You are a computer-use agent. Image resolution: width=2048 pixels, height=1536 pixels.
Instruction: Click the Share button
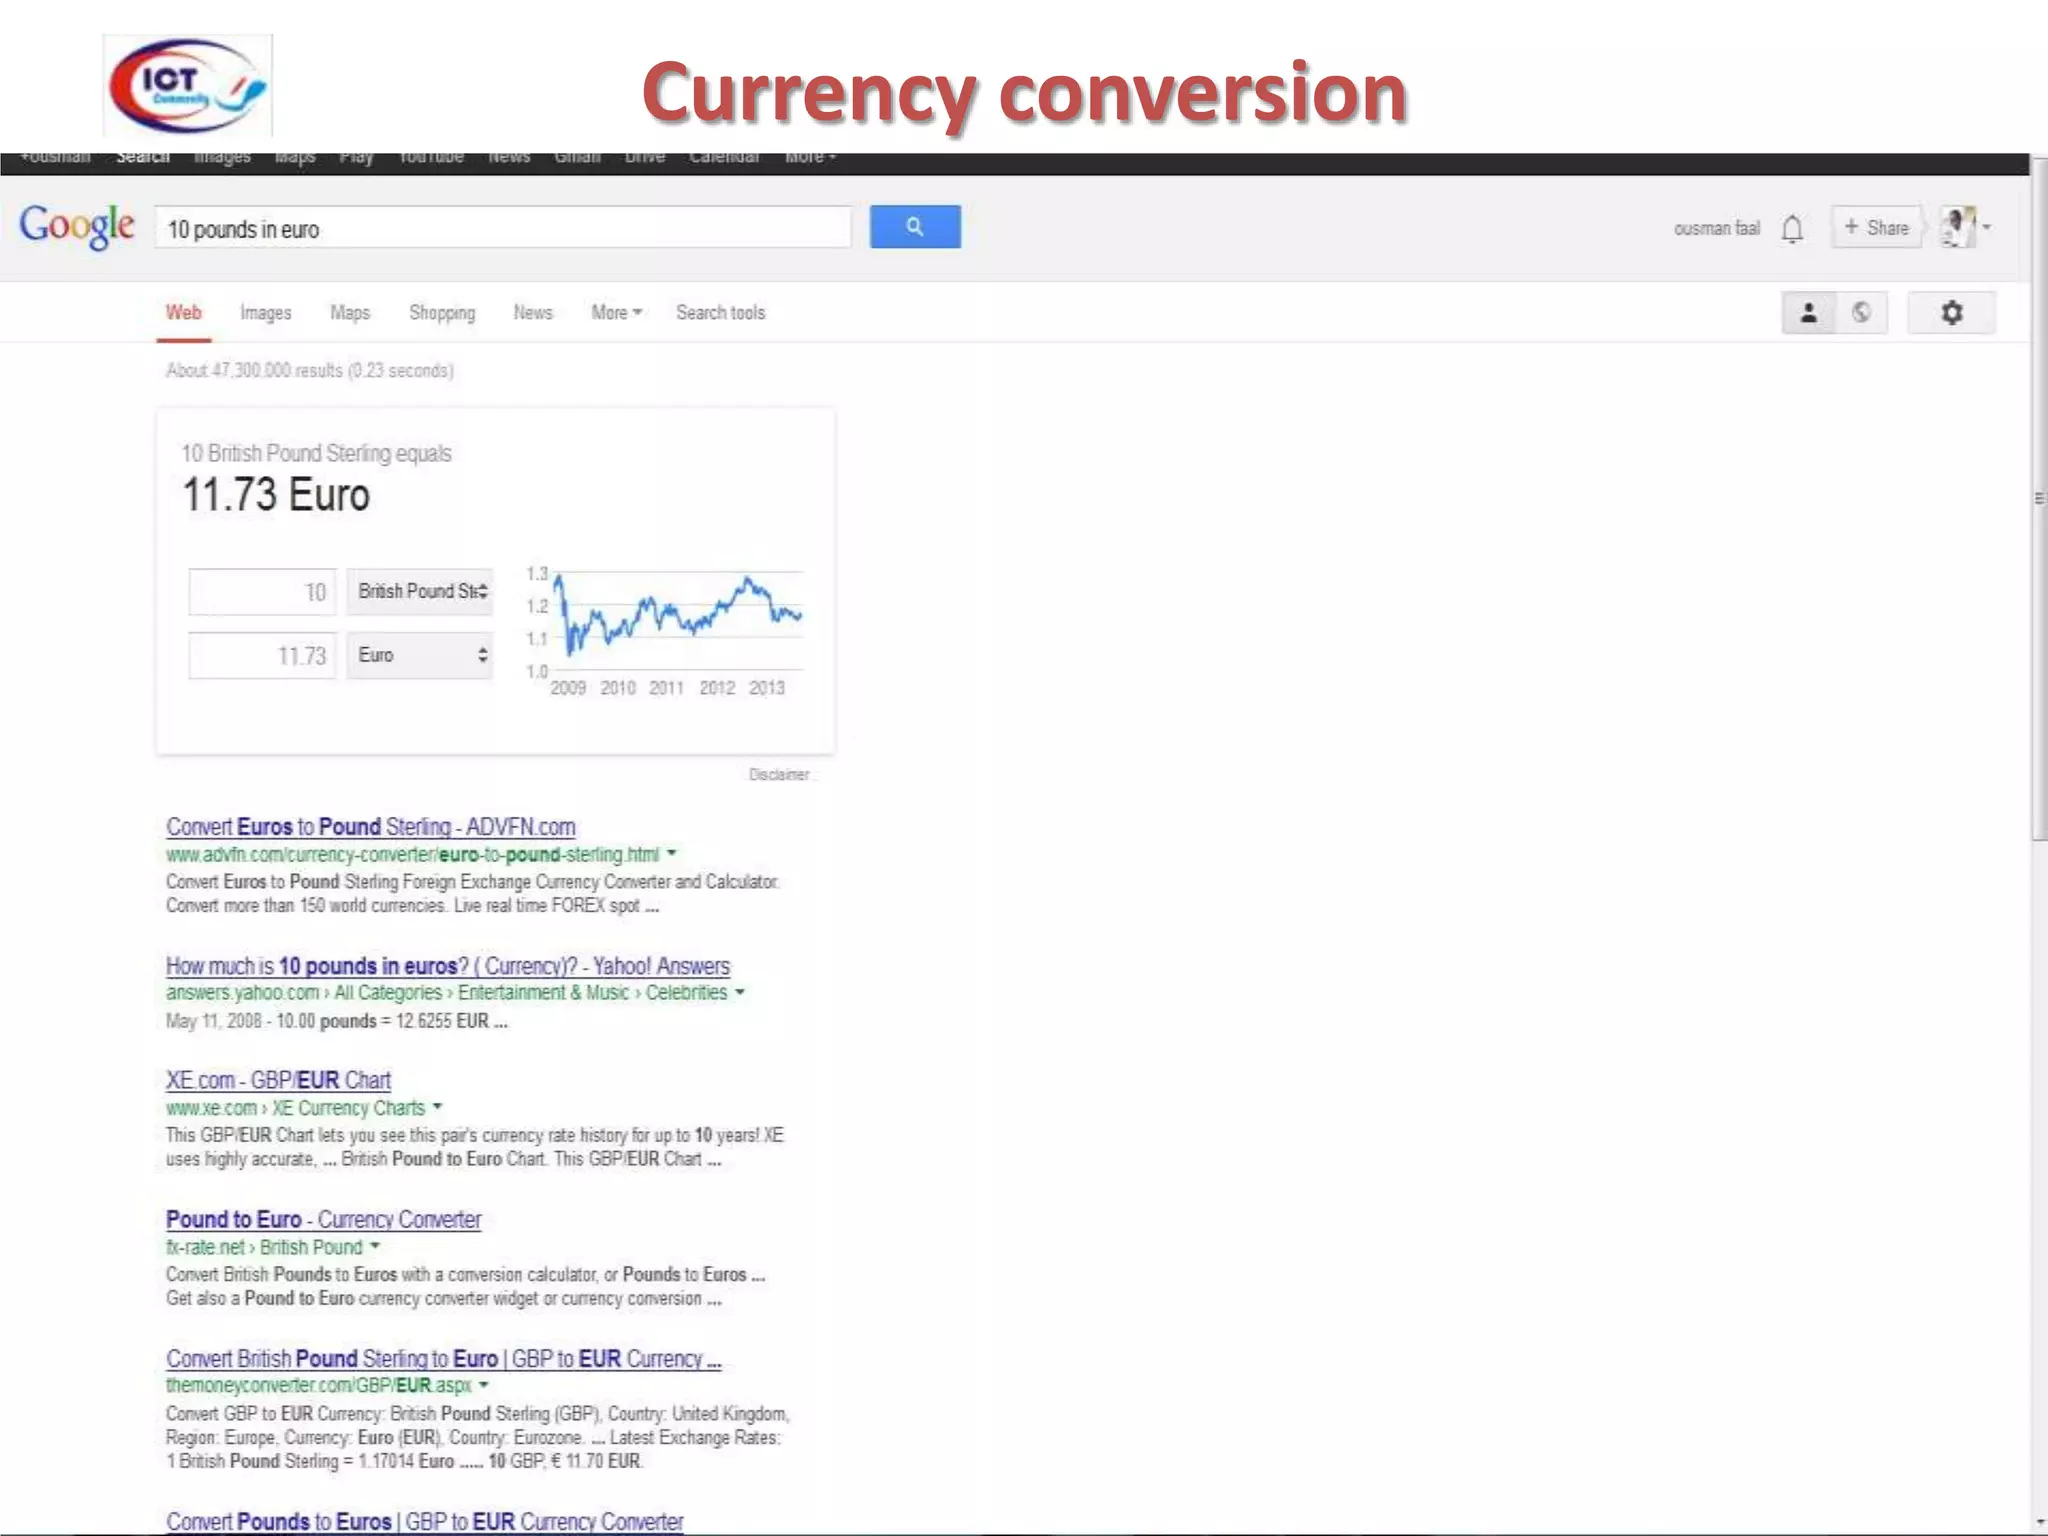(x=1876, y=227)
